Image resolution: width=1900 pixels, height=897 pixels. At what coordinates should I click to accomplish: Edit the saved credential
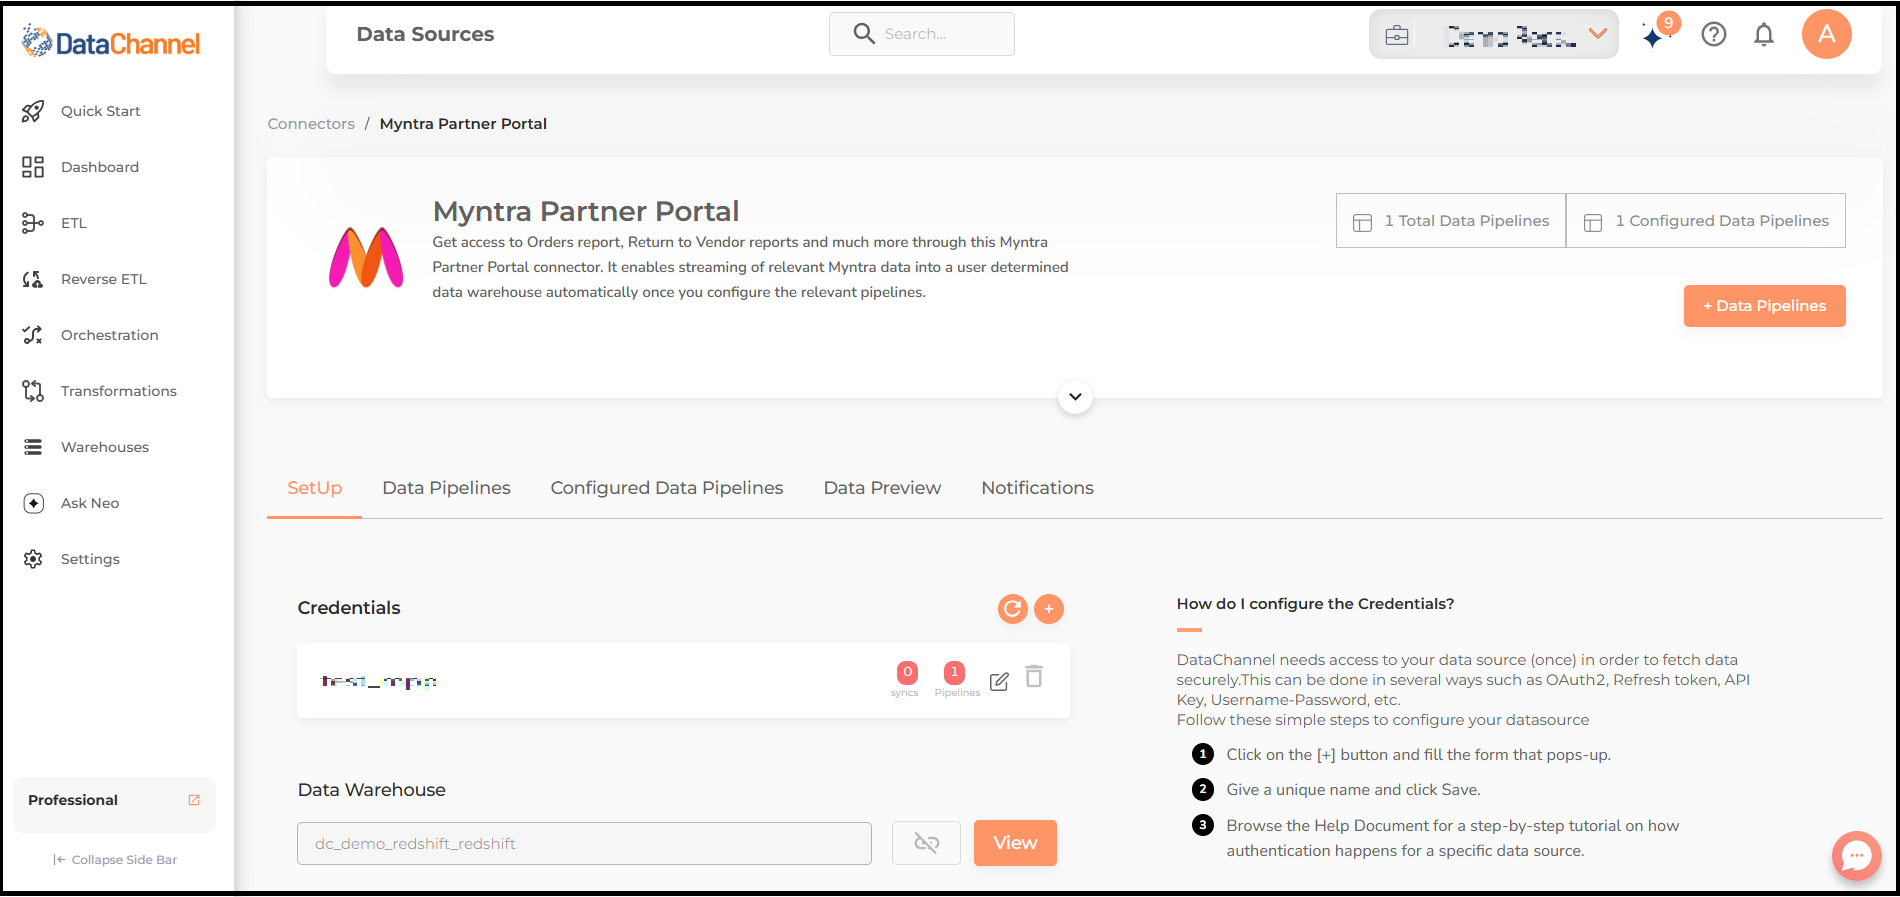click(999, 682)
